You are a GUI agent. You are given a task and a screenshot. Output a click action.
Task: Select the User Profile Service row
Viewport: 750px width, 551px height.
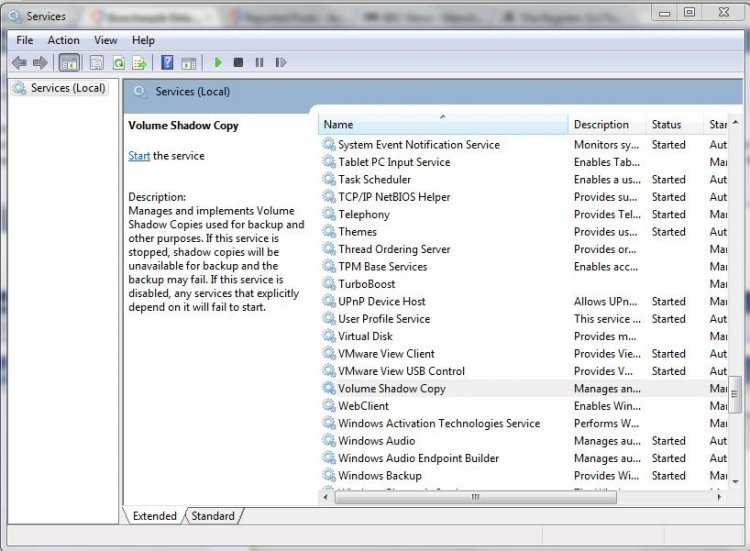[524, 319]
